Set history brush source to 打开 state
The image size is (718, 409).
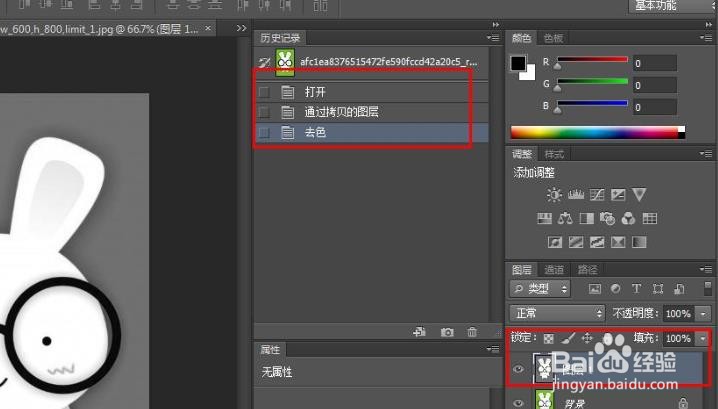tap(264, 92)
